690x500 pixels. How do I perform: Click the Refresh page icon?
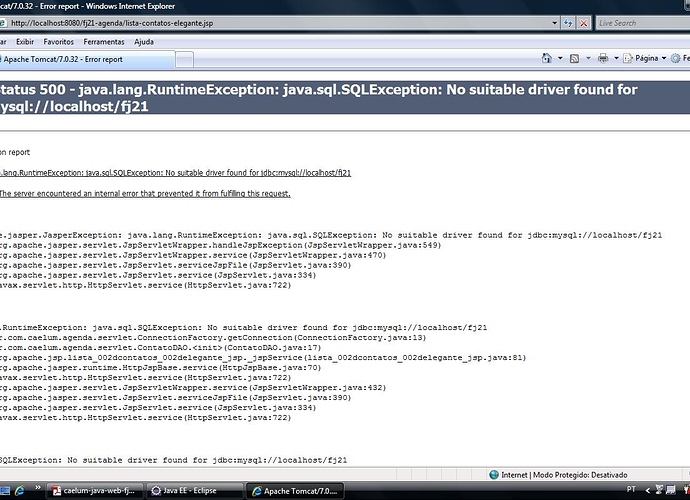click(568, 23)
